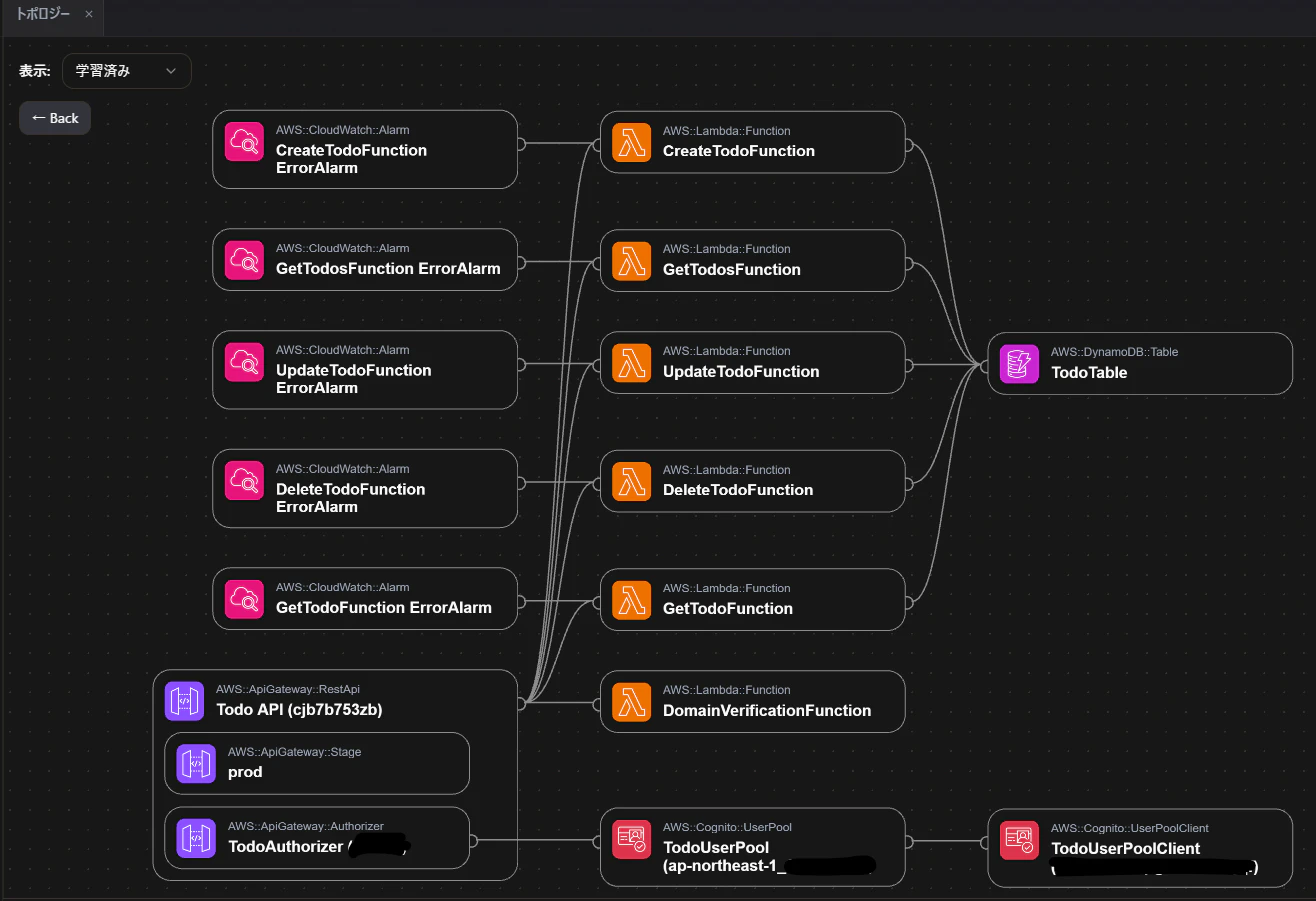Click the AWS::Cognito::UserPool type label
Image resolution: width=1316 pixels, height=901 pixels.
727,827
